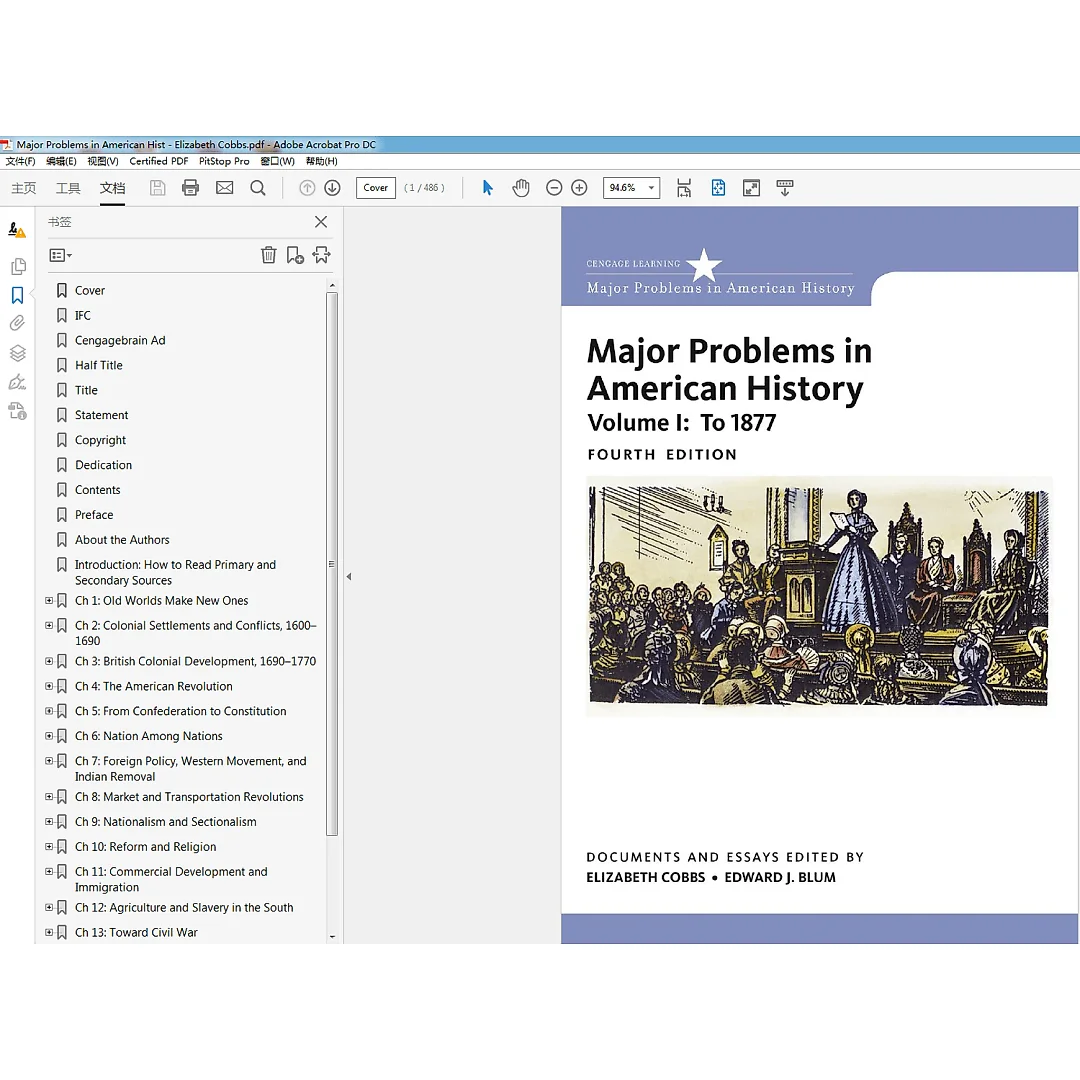Screen dimensions: 1080x1080
Task: Select Ch 7: Foreign Policy bookmark
Action: coord(191,769)
